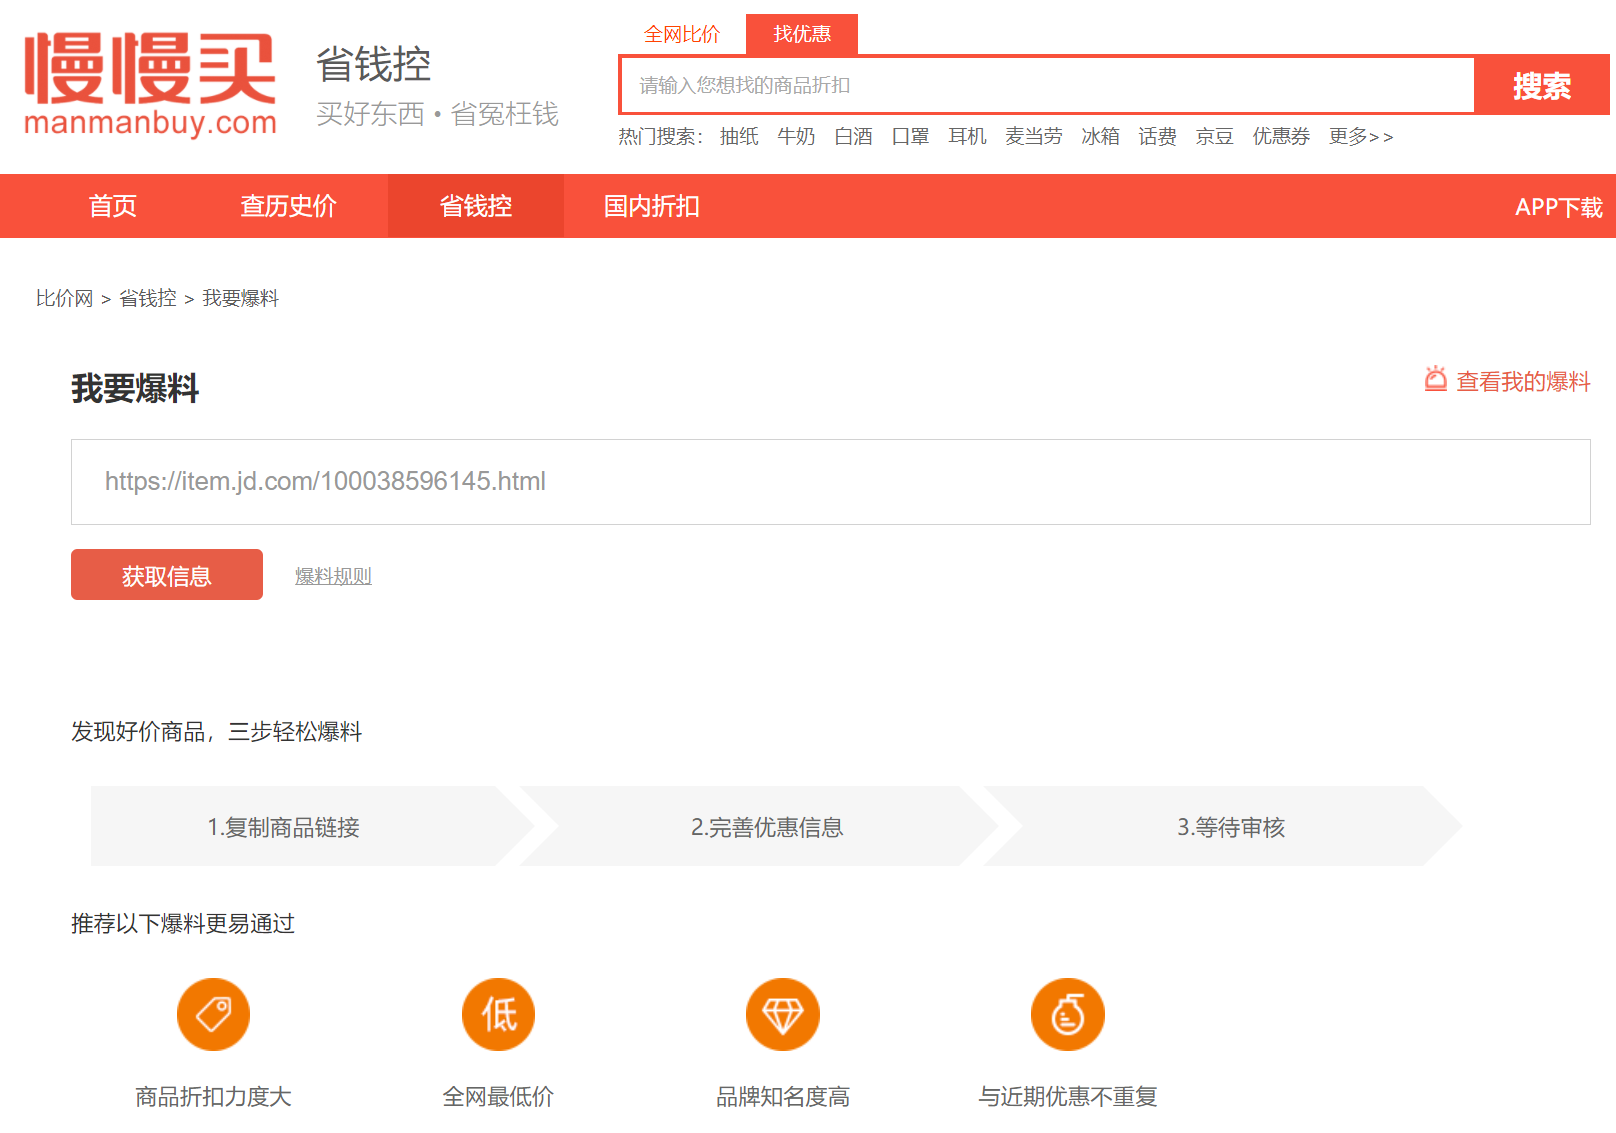Click the orange price tag icon
The width and height of the screenshot is (1616, 1133).
click(213, 1014)
